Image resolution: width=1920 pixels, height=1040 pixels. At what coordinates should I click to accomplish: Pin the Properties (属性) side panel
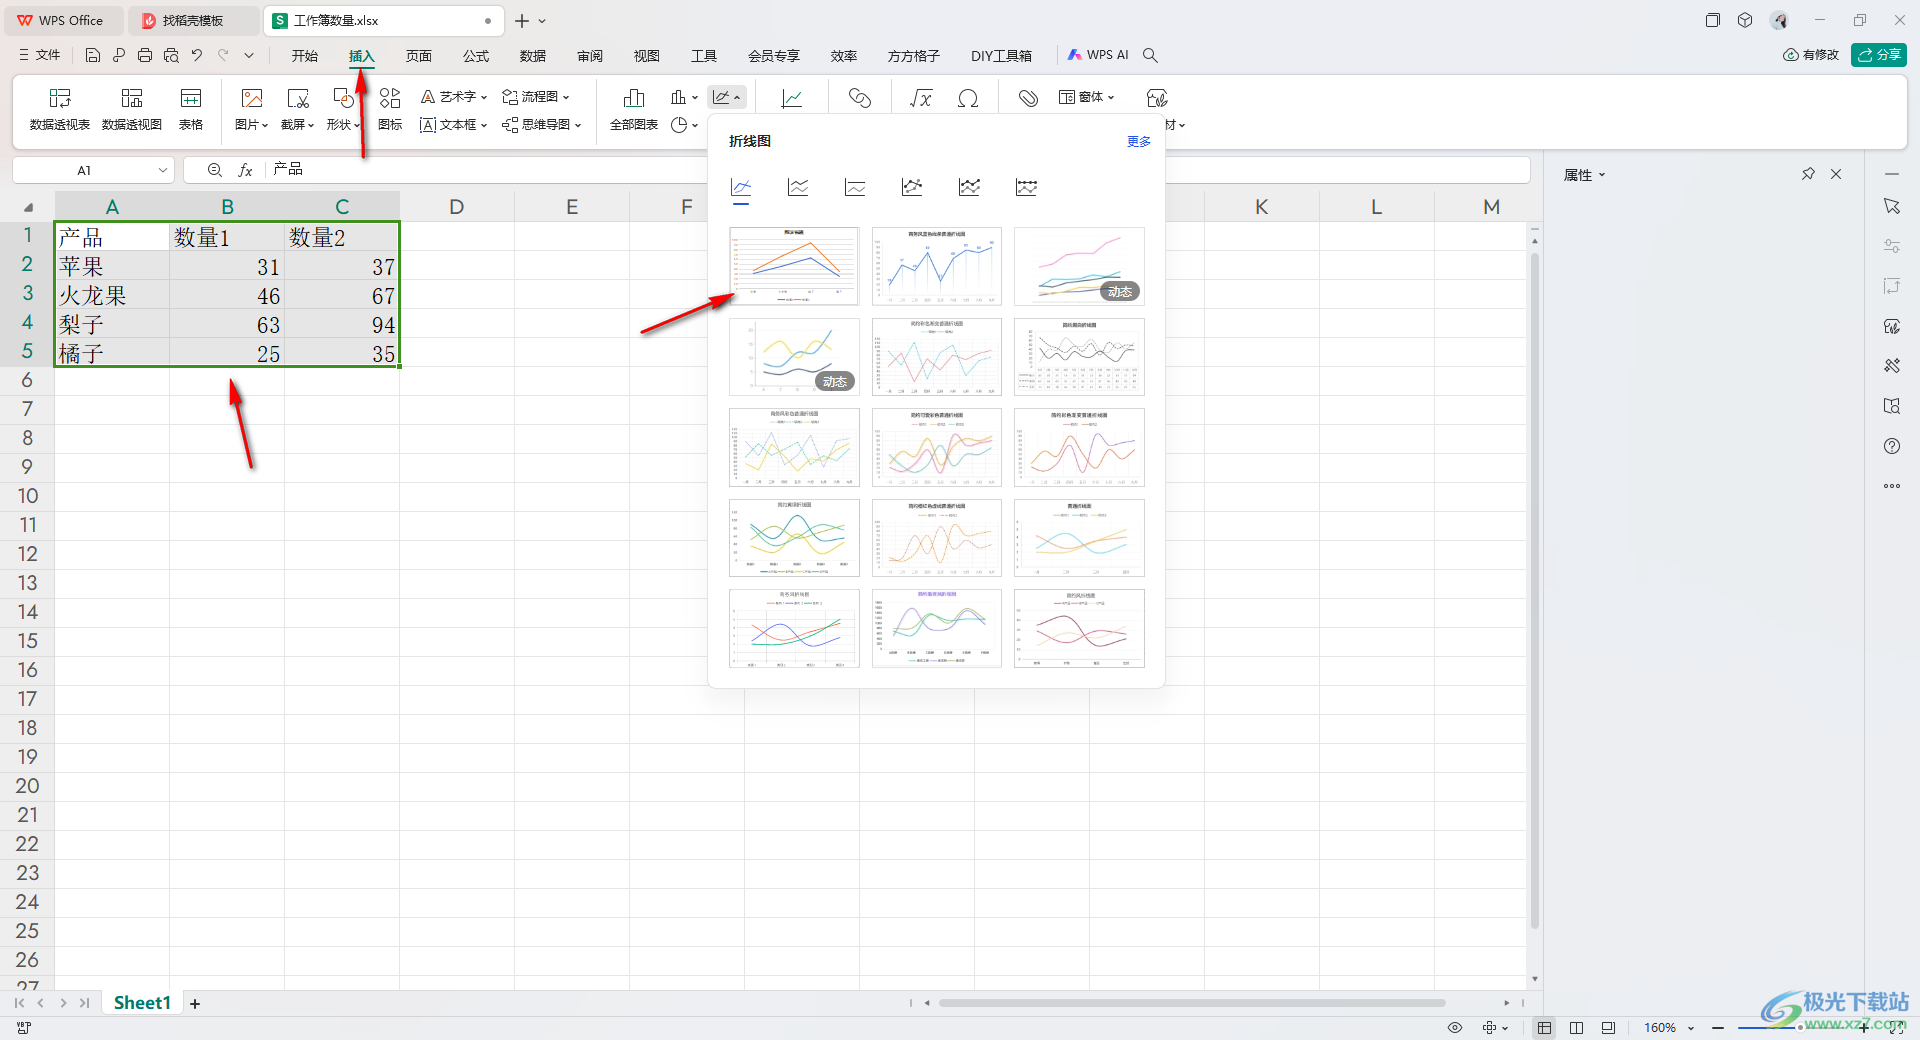(x=1808, y=174)
